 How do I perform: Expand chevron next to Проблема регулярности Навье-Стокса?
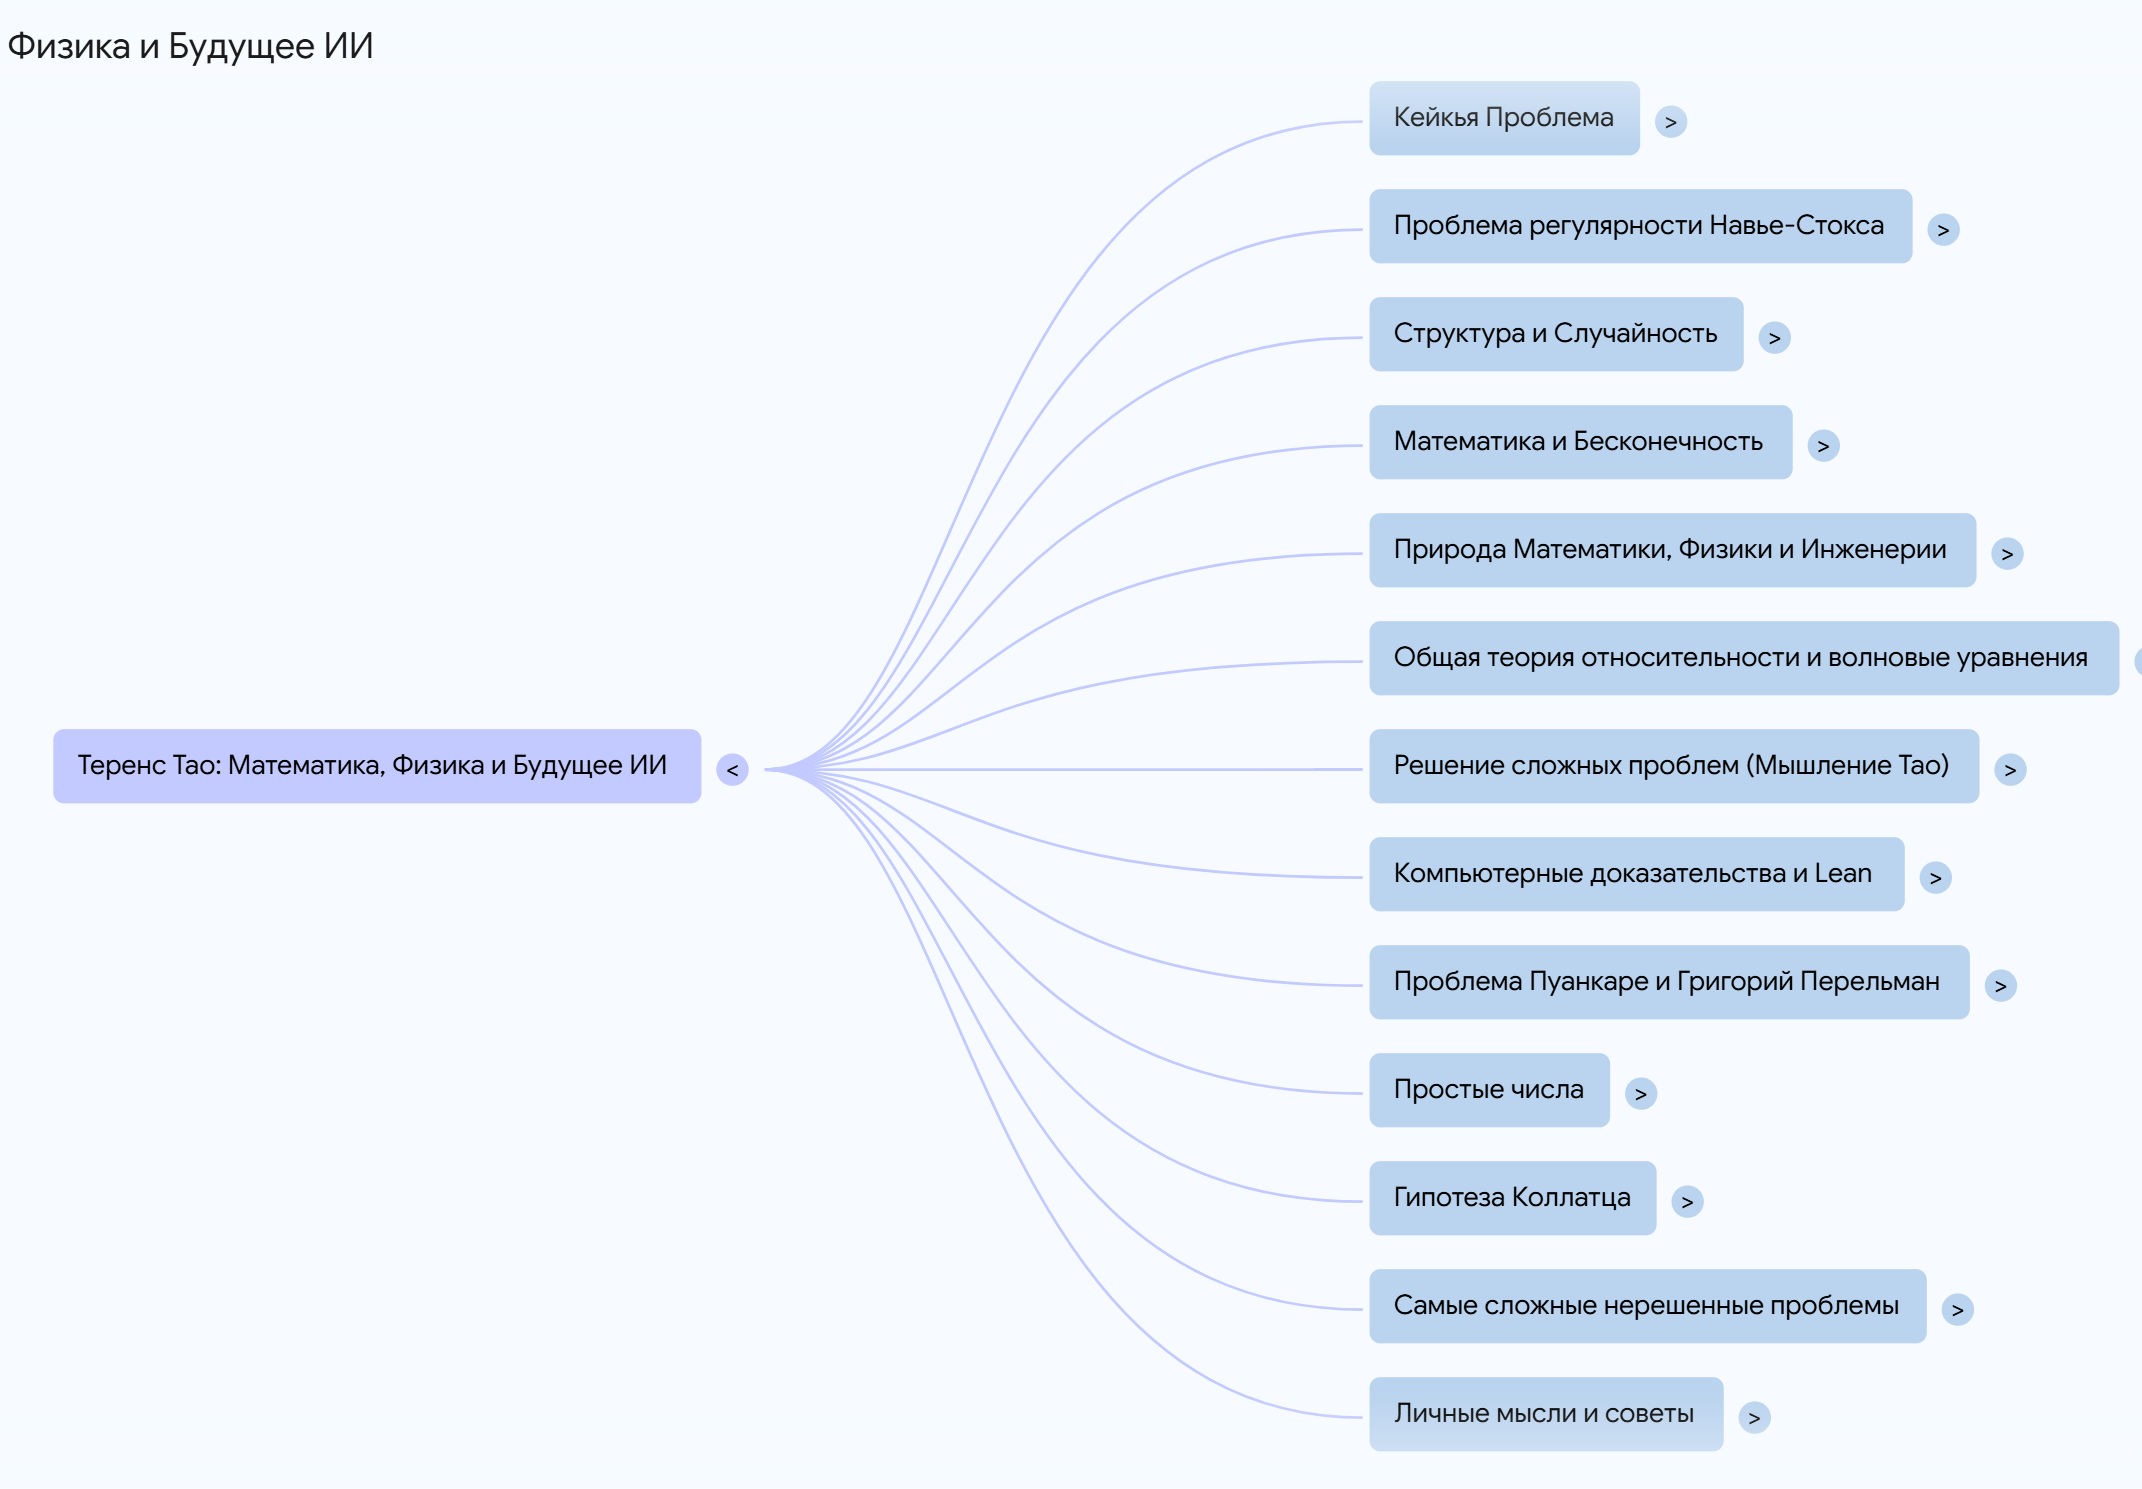(x=1942, y=230)
